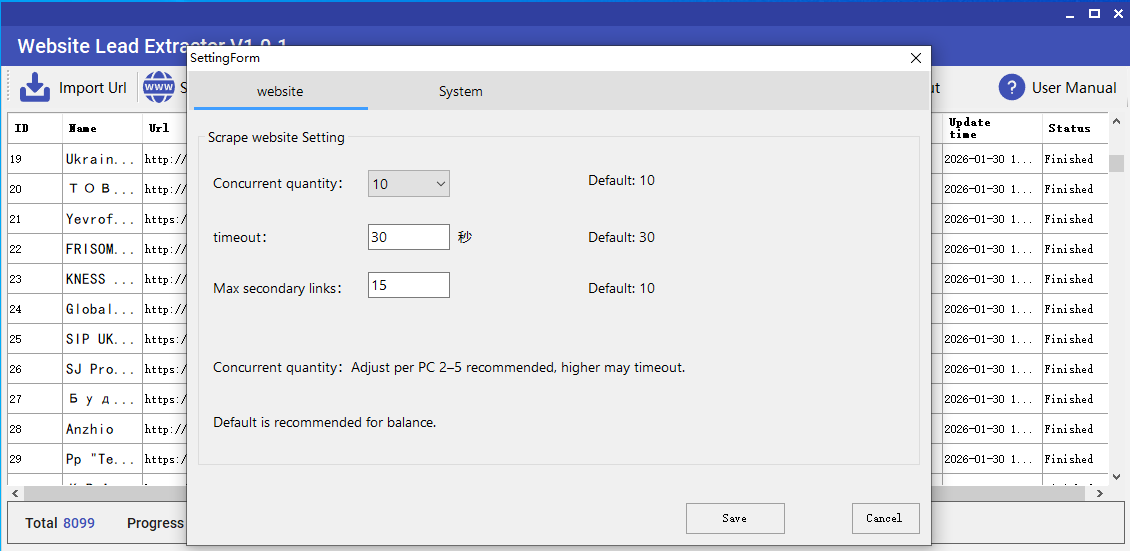Click right arrow of horizontal scrollbar
This screenshot has height=551, width=1130.
1100,494
